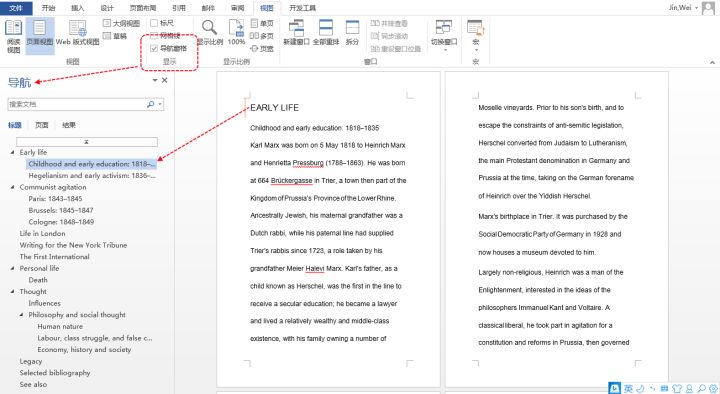This screenshot has width=720, height=394.
Task: Switch to the 页面布局 (Page Layout) tab
Action: (143, 8)
